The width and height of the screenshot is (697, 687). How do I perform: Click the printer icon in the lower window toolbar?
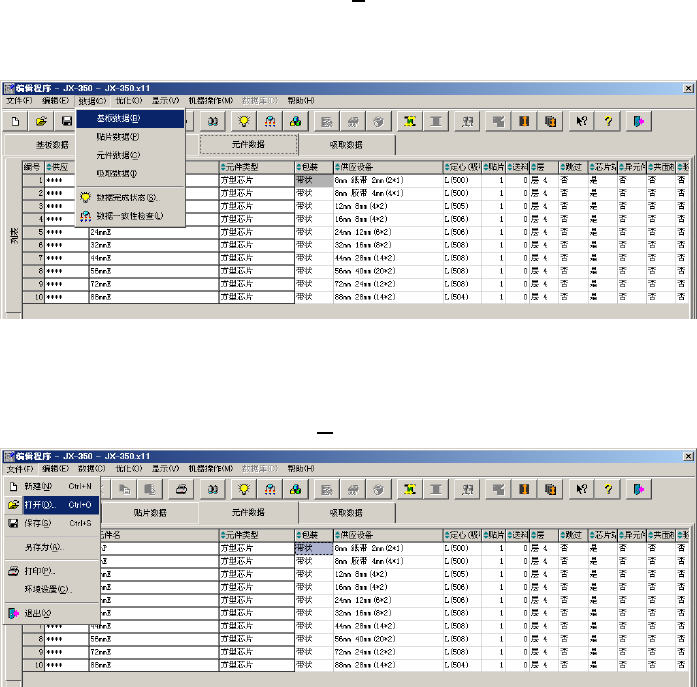[182, 488]
